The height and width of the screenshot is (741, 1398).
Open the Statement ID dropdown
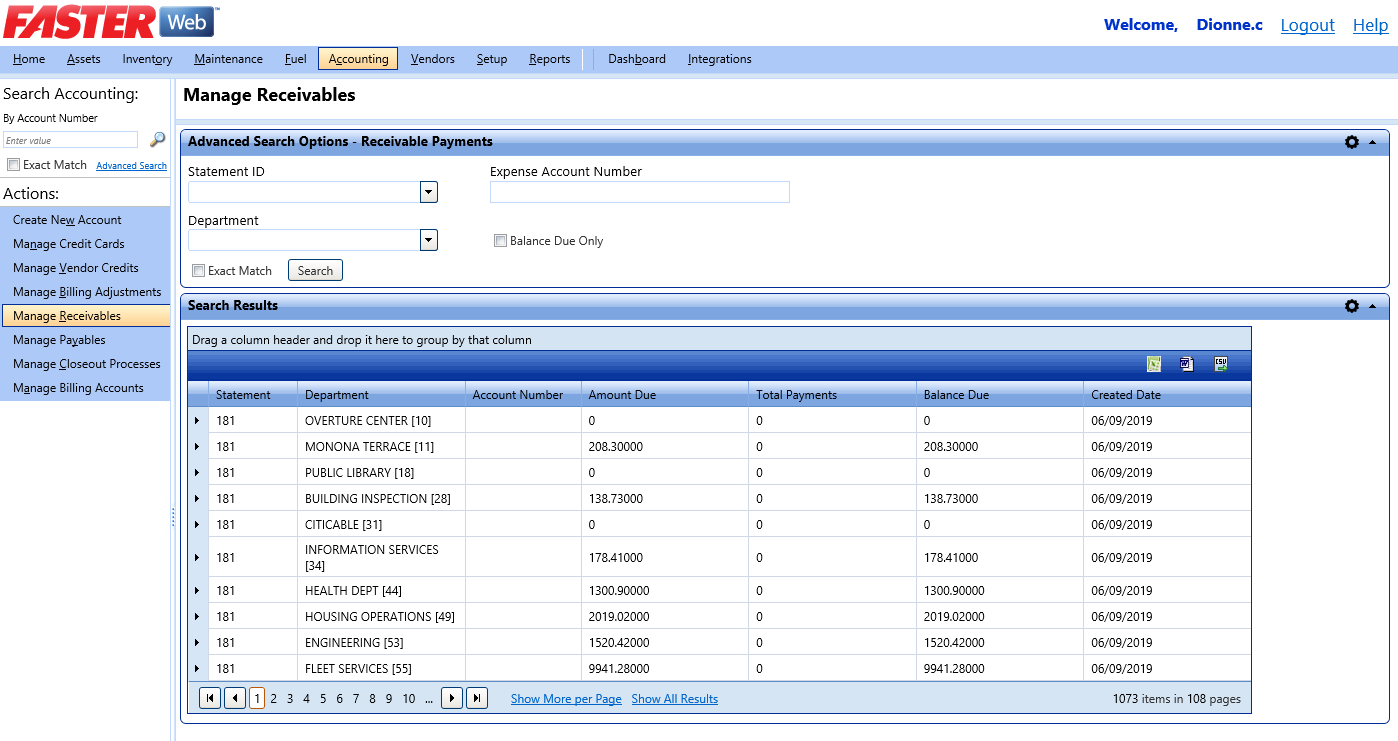point(429,192)
